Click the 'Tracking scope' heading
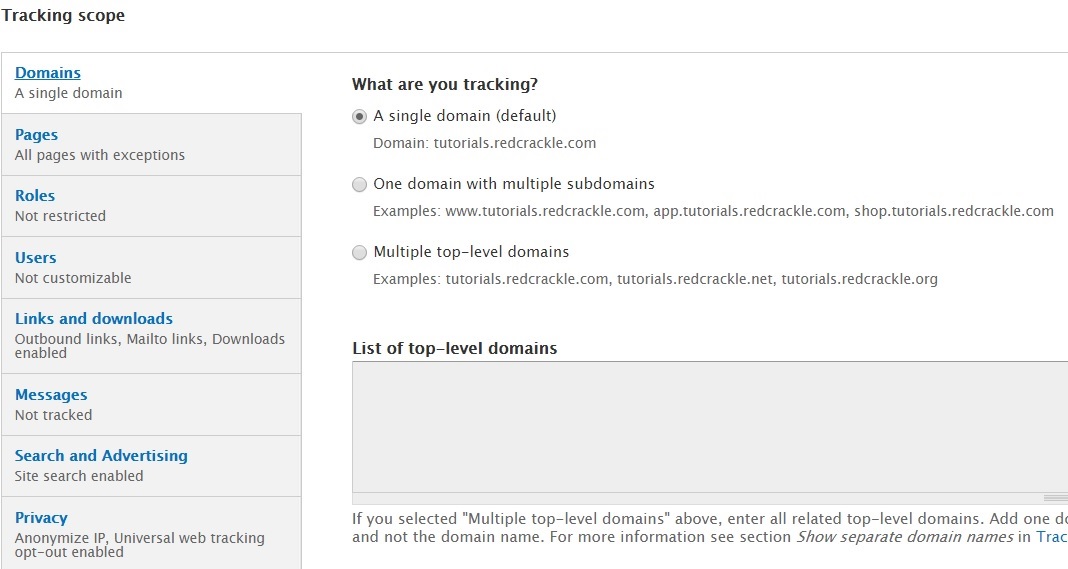The height and width of the screenshot is (569, 1068). point(63,15)
